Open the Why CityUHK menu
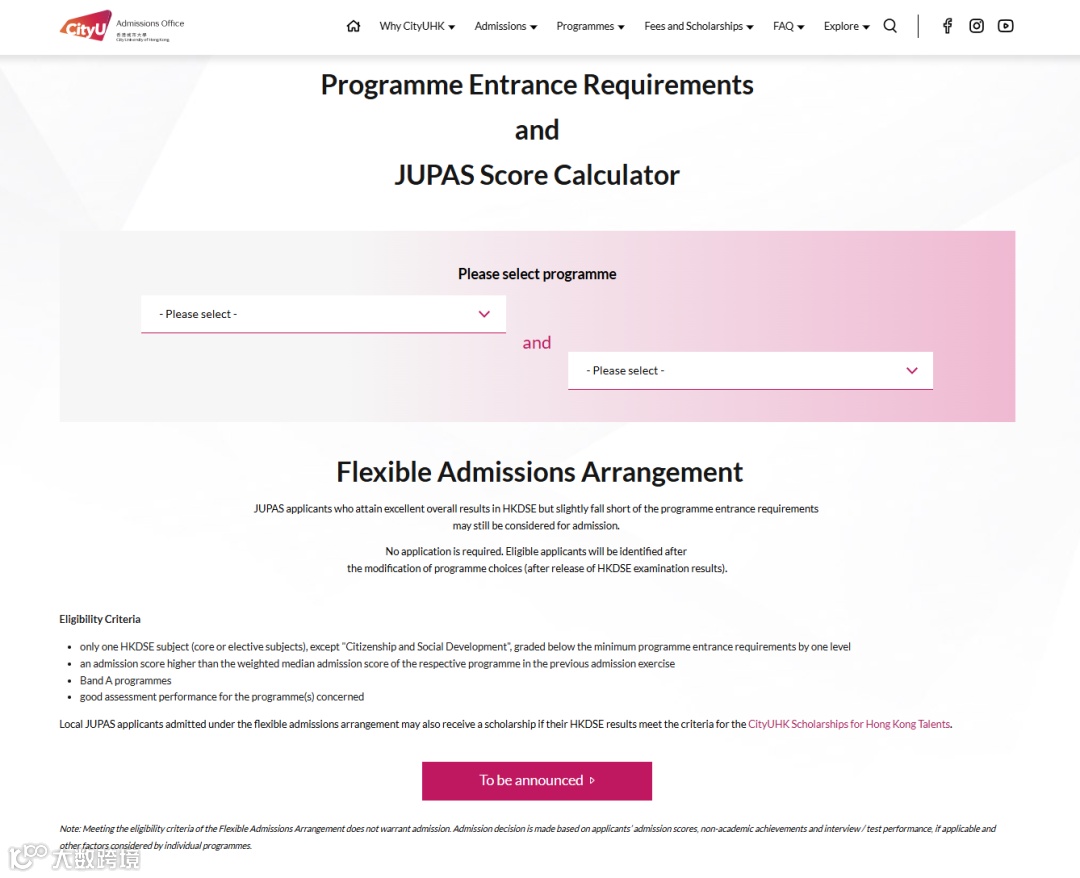The width and height of the screenshot is (1080, 878). point(417,26)
